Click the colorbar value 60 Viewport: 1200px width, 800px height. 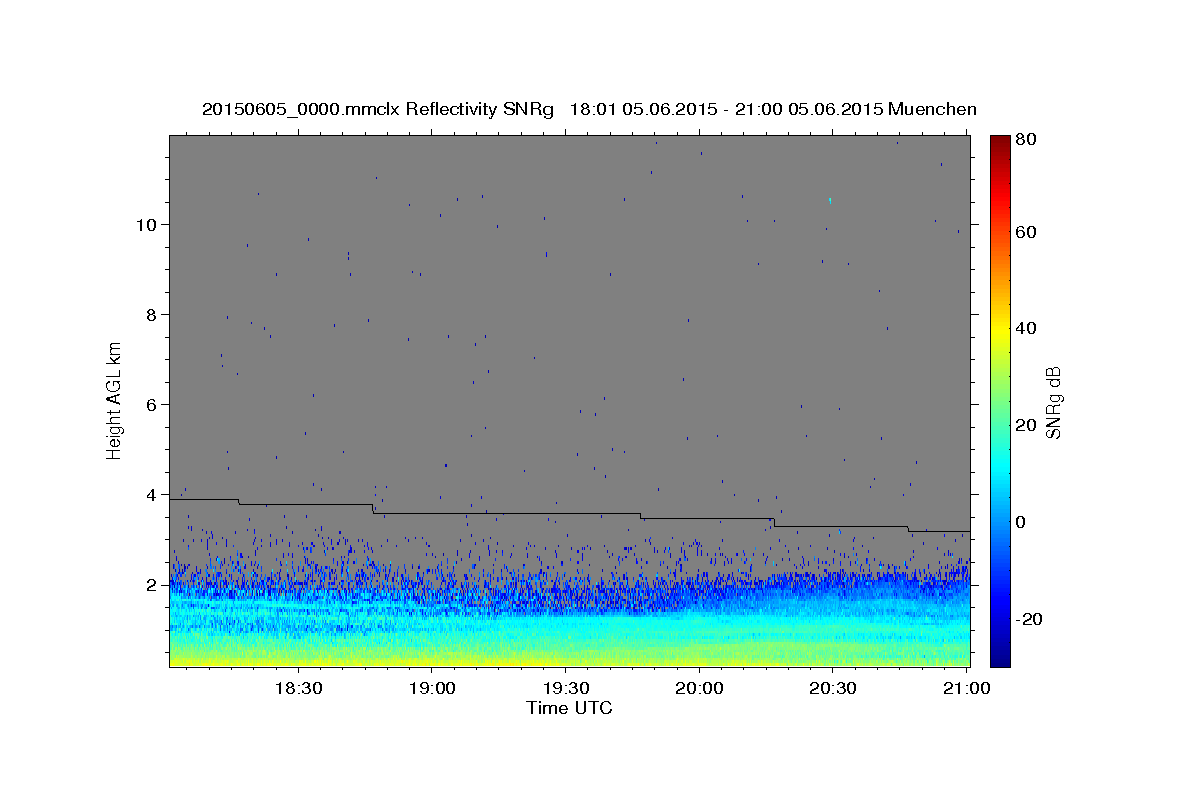(1026, 232)
